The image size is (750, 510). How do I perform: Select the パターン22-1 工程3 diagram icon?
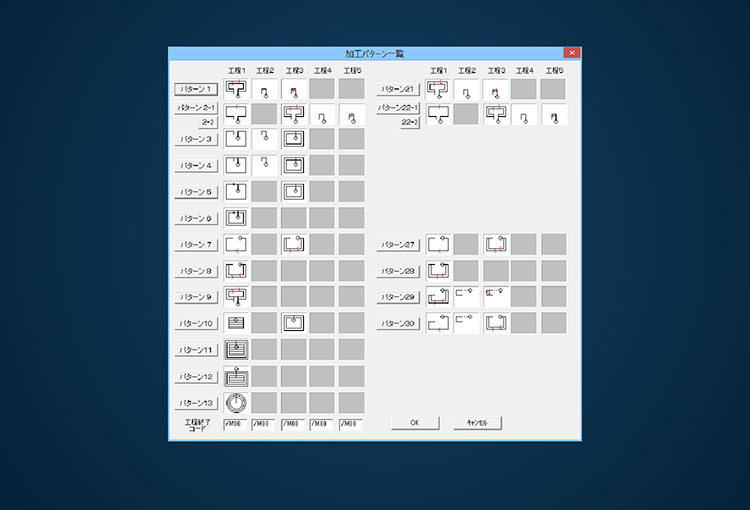click(x=496, y=114)
